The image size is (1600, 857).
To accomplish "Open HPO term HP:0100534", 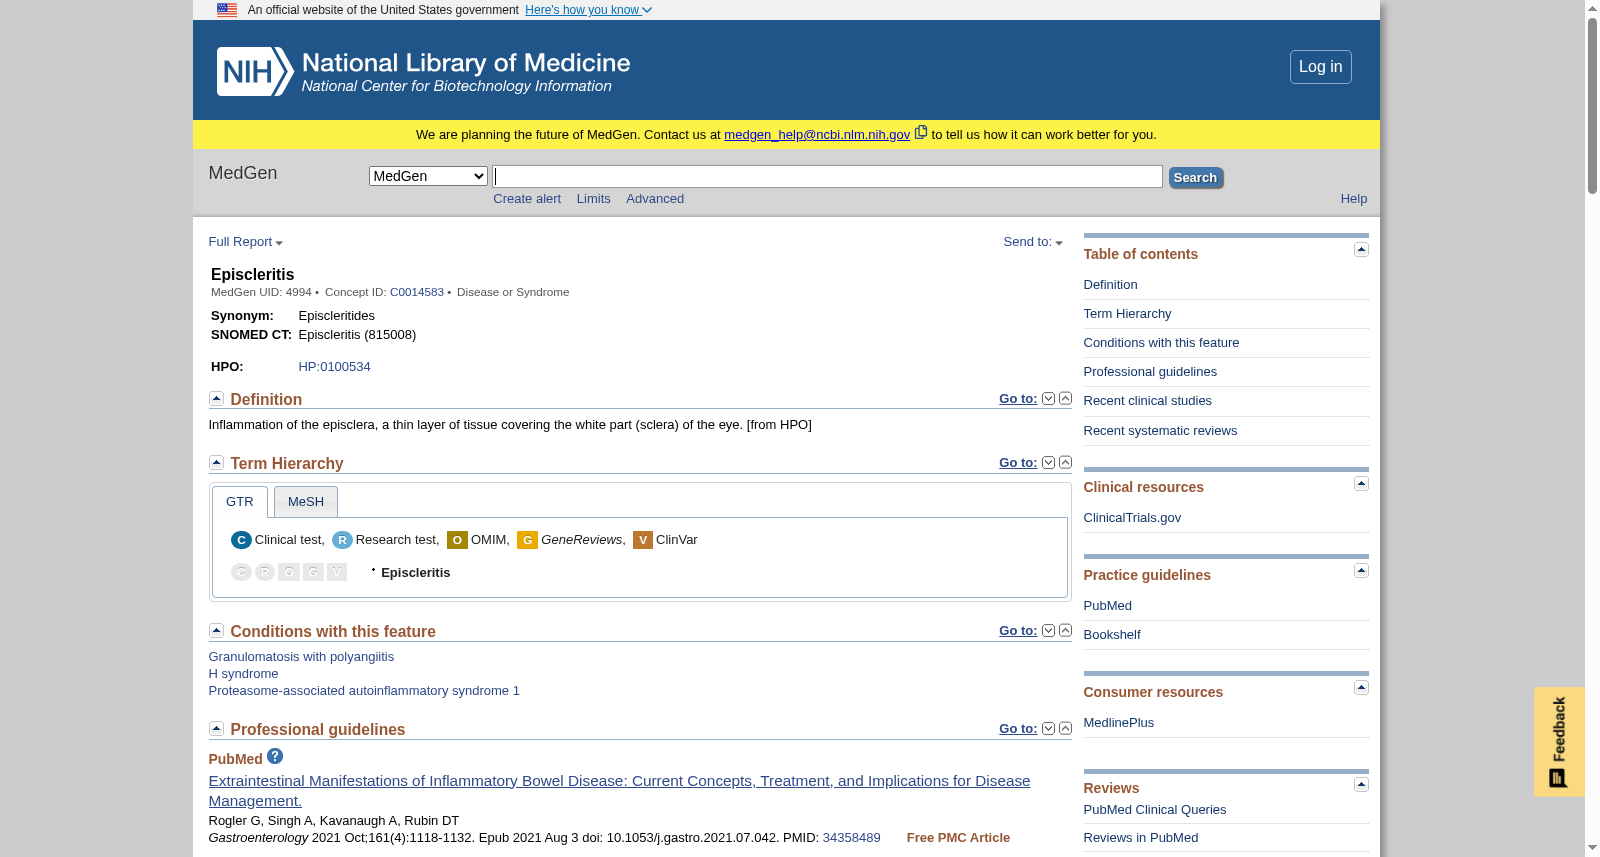I will (334, 367).
